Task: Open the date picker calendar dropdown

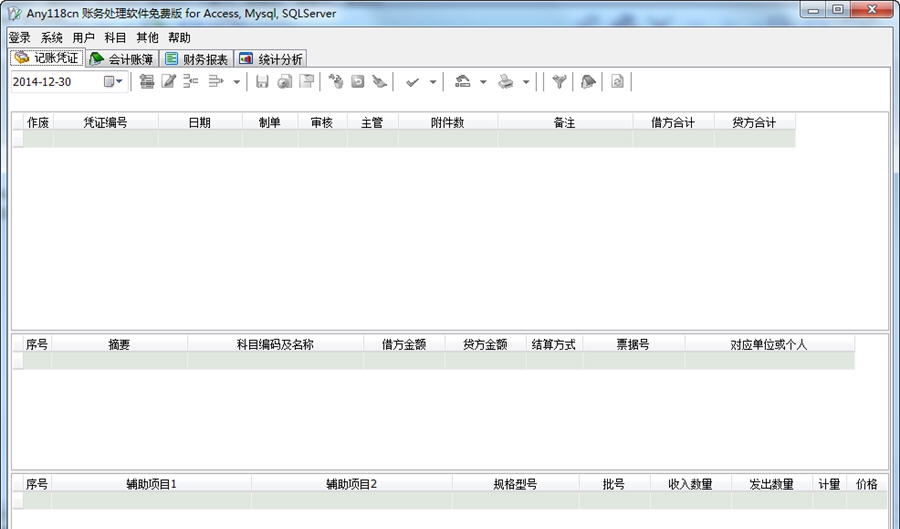Action: click(x=113, y=81)
